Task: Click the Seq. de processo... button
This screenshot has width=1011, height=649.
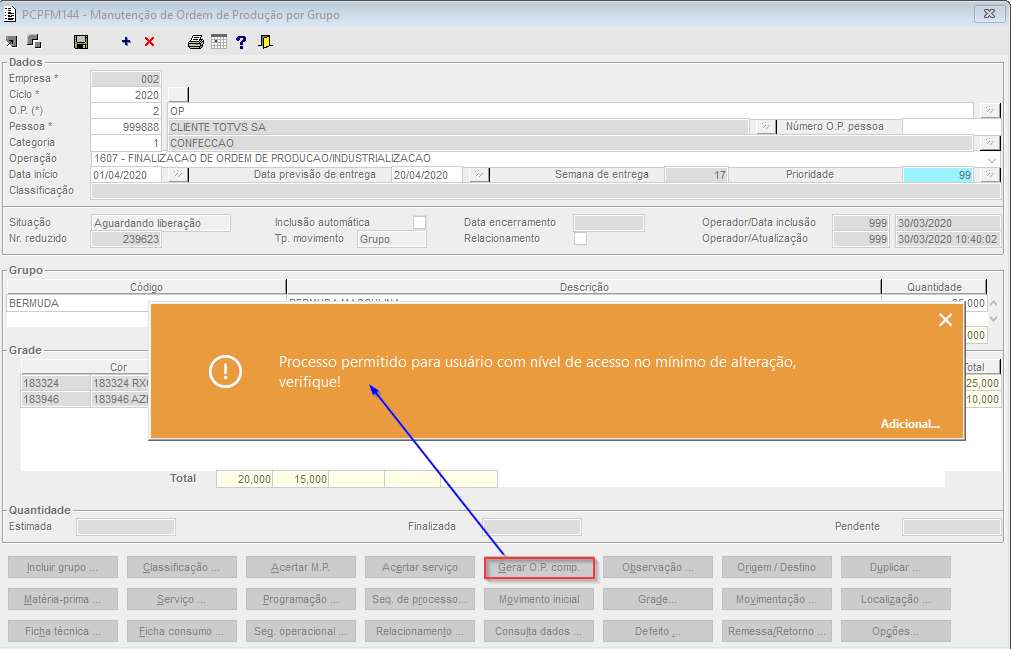Action: tap(420, 599)
